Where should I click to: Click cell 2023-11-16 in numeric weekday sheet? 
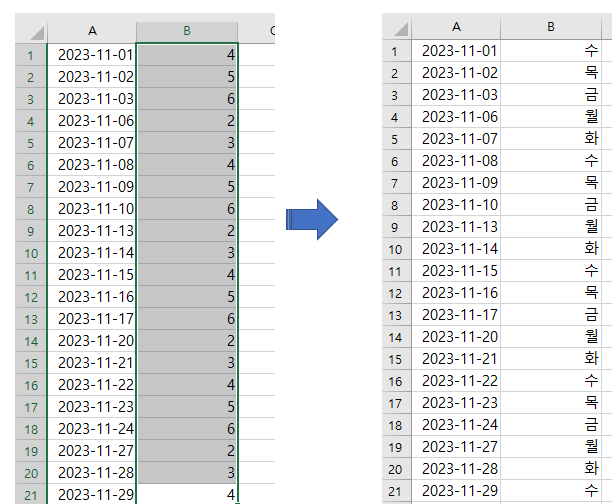point(92,297)
